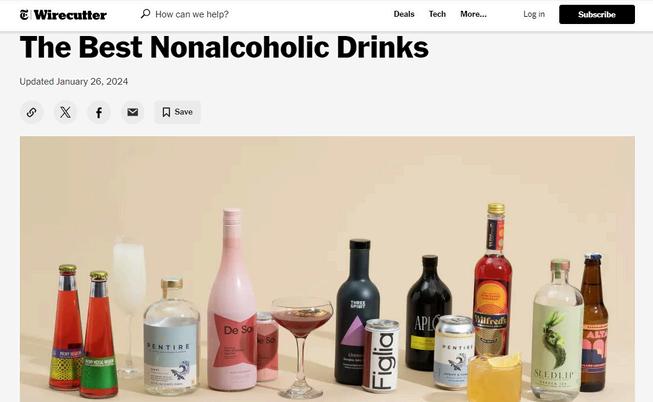The width and height of the screenshot is (653, 402).
Task: Click the search magnifier icon
Action: 145,14
